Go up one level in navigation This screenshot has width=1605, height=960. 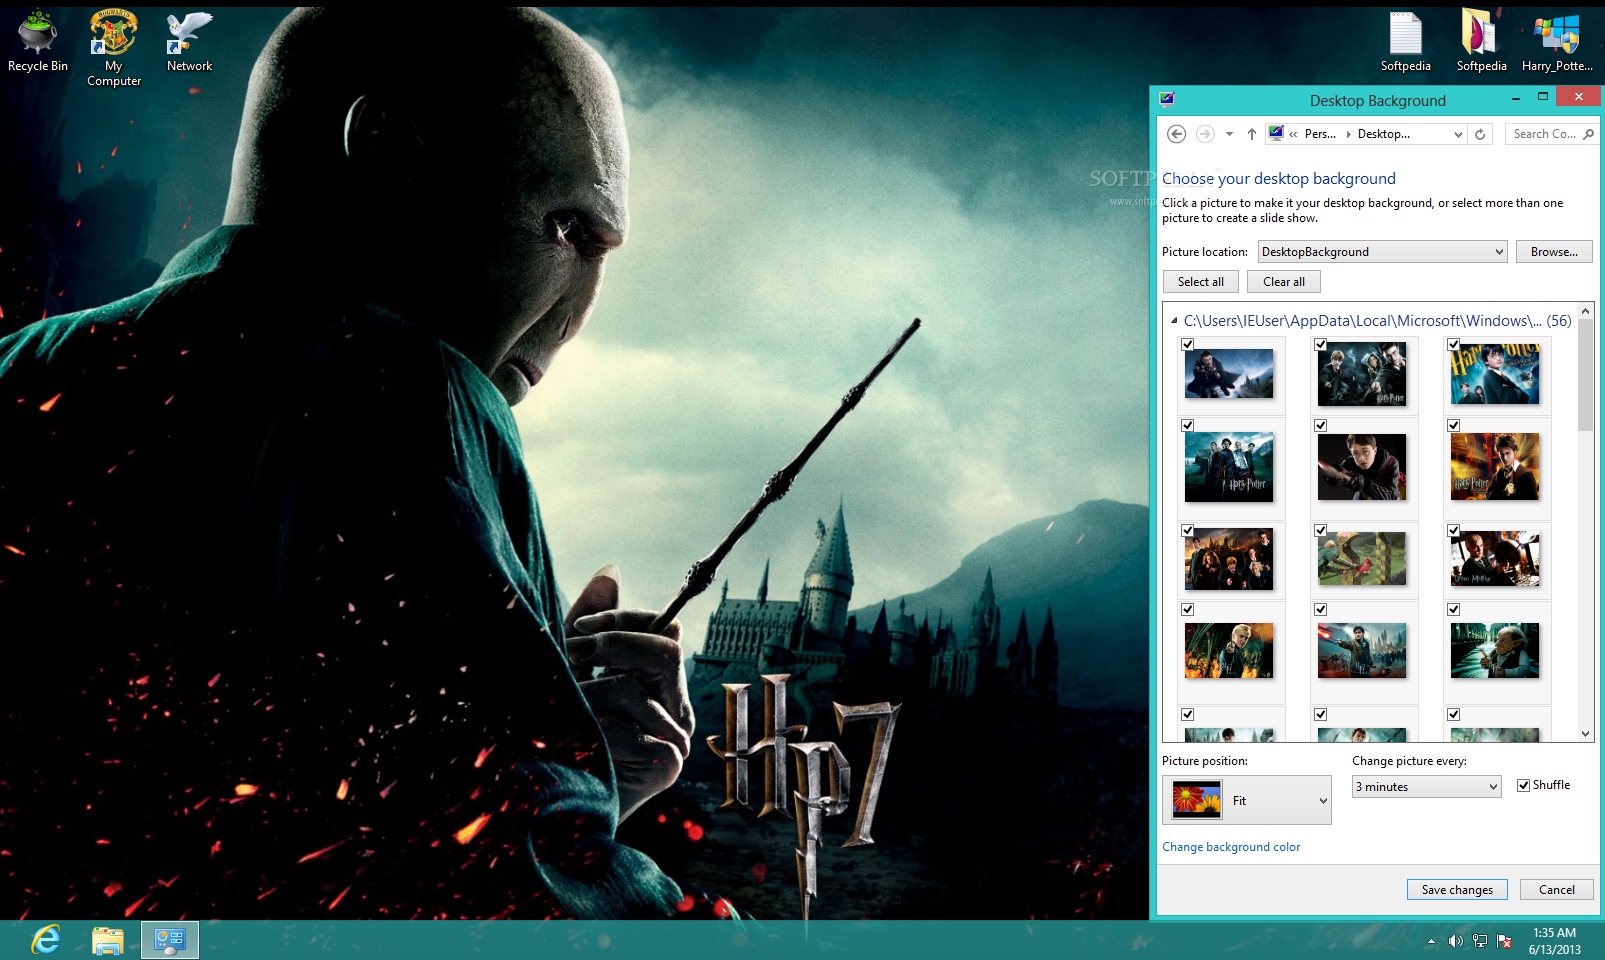click(x=1251, y=134)
